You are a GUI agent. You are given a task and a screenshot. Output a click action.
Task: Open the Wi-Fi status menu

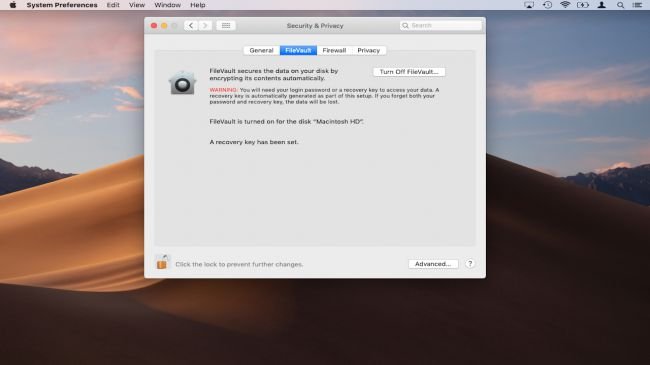coord(565,5)
